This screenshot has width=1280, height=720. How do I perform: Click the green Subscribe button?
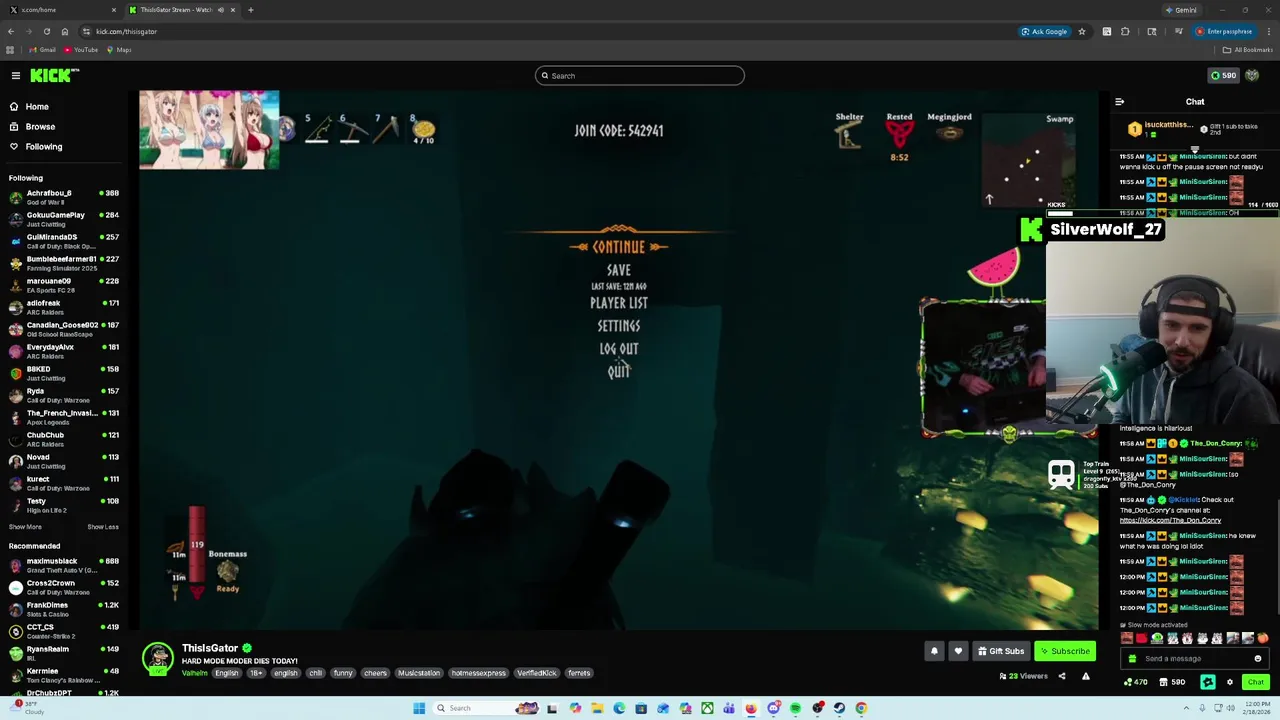click(1065, 651)
